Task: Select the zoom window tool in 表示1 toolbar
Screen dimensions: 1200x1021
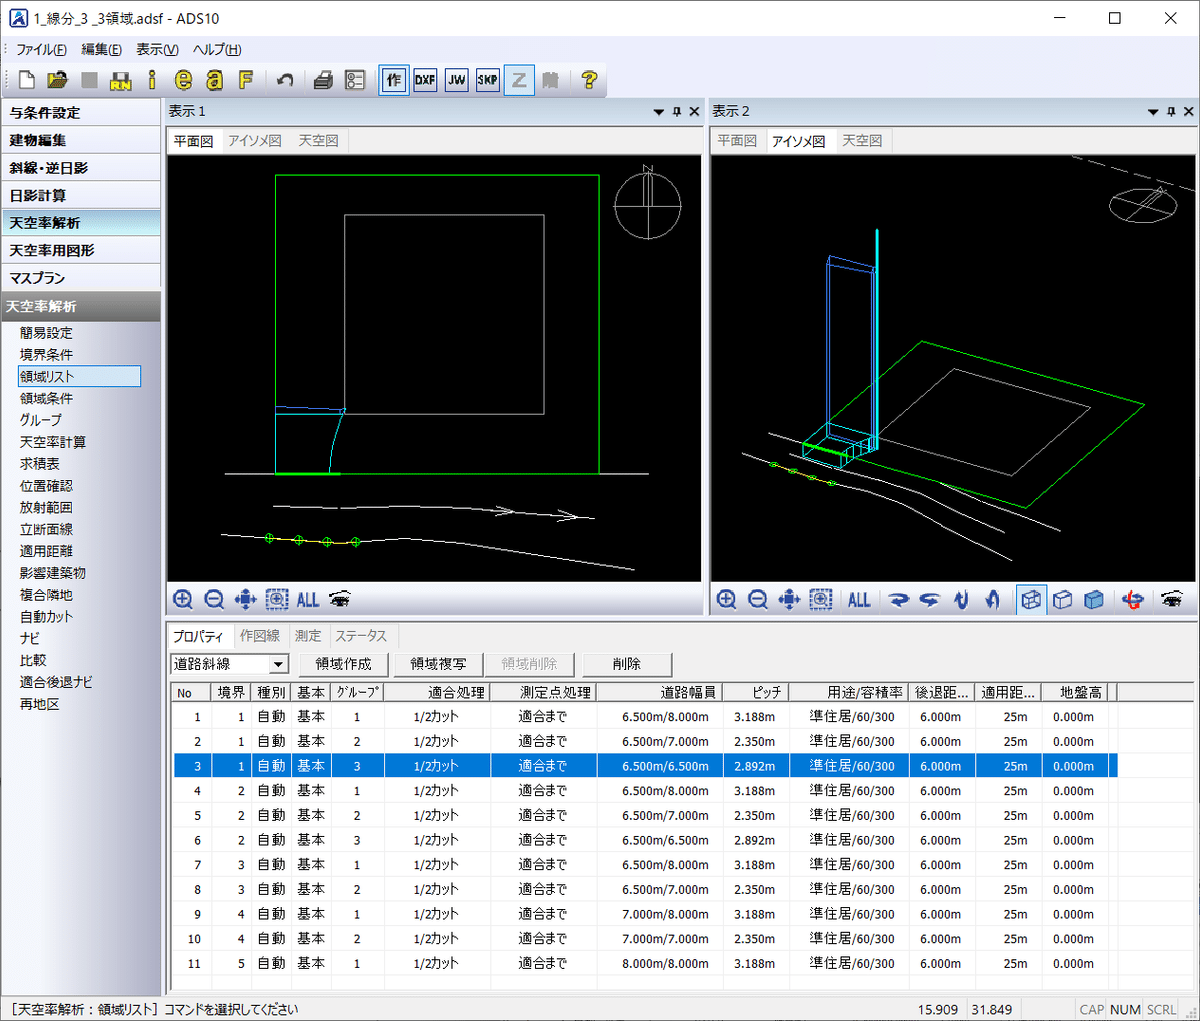Action: click(x=277, y=599)
